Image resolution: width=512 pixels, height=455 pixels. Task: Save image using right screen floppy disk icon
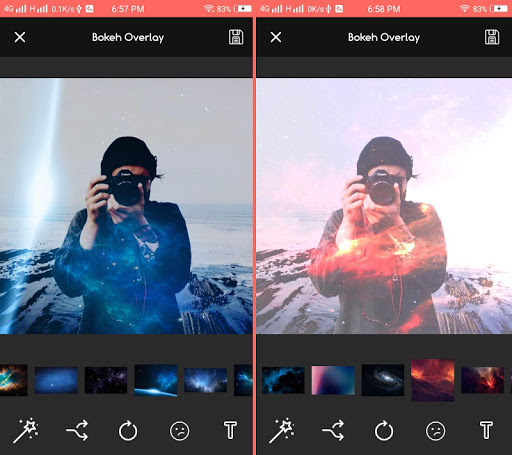492,37
